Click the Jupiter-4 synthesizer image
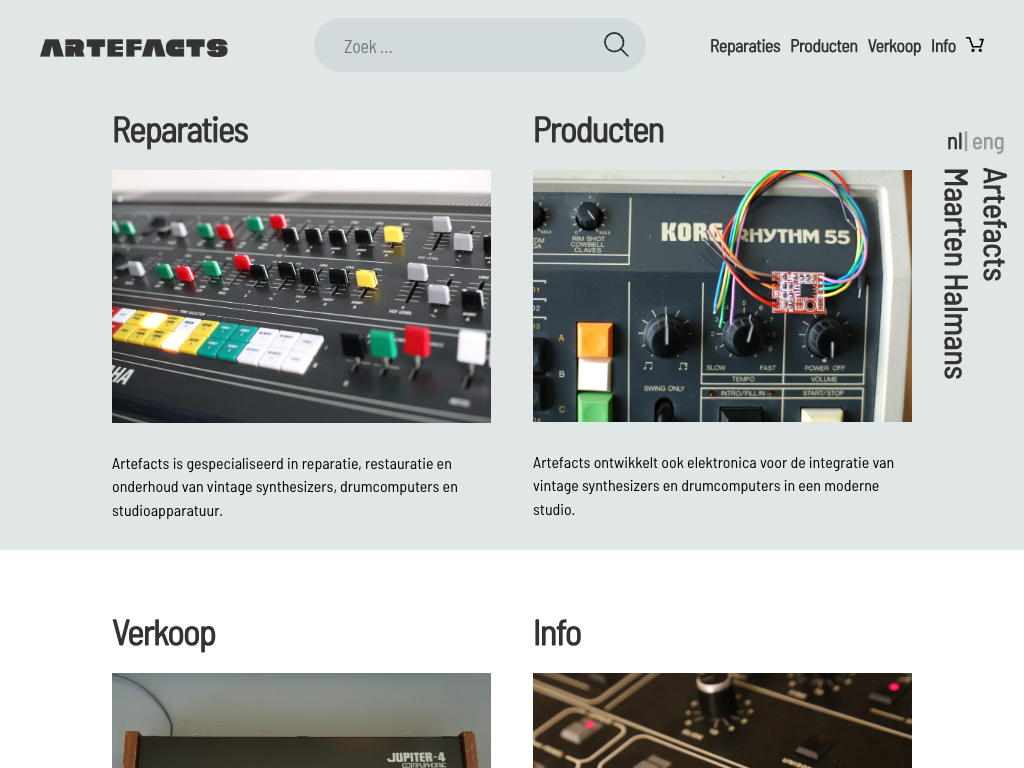Viewport: 1024px width, 768px height. (x=301, y=720)
